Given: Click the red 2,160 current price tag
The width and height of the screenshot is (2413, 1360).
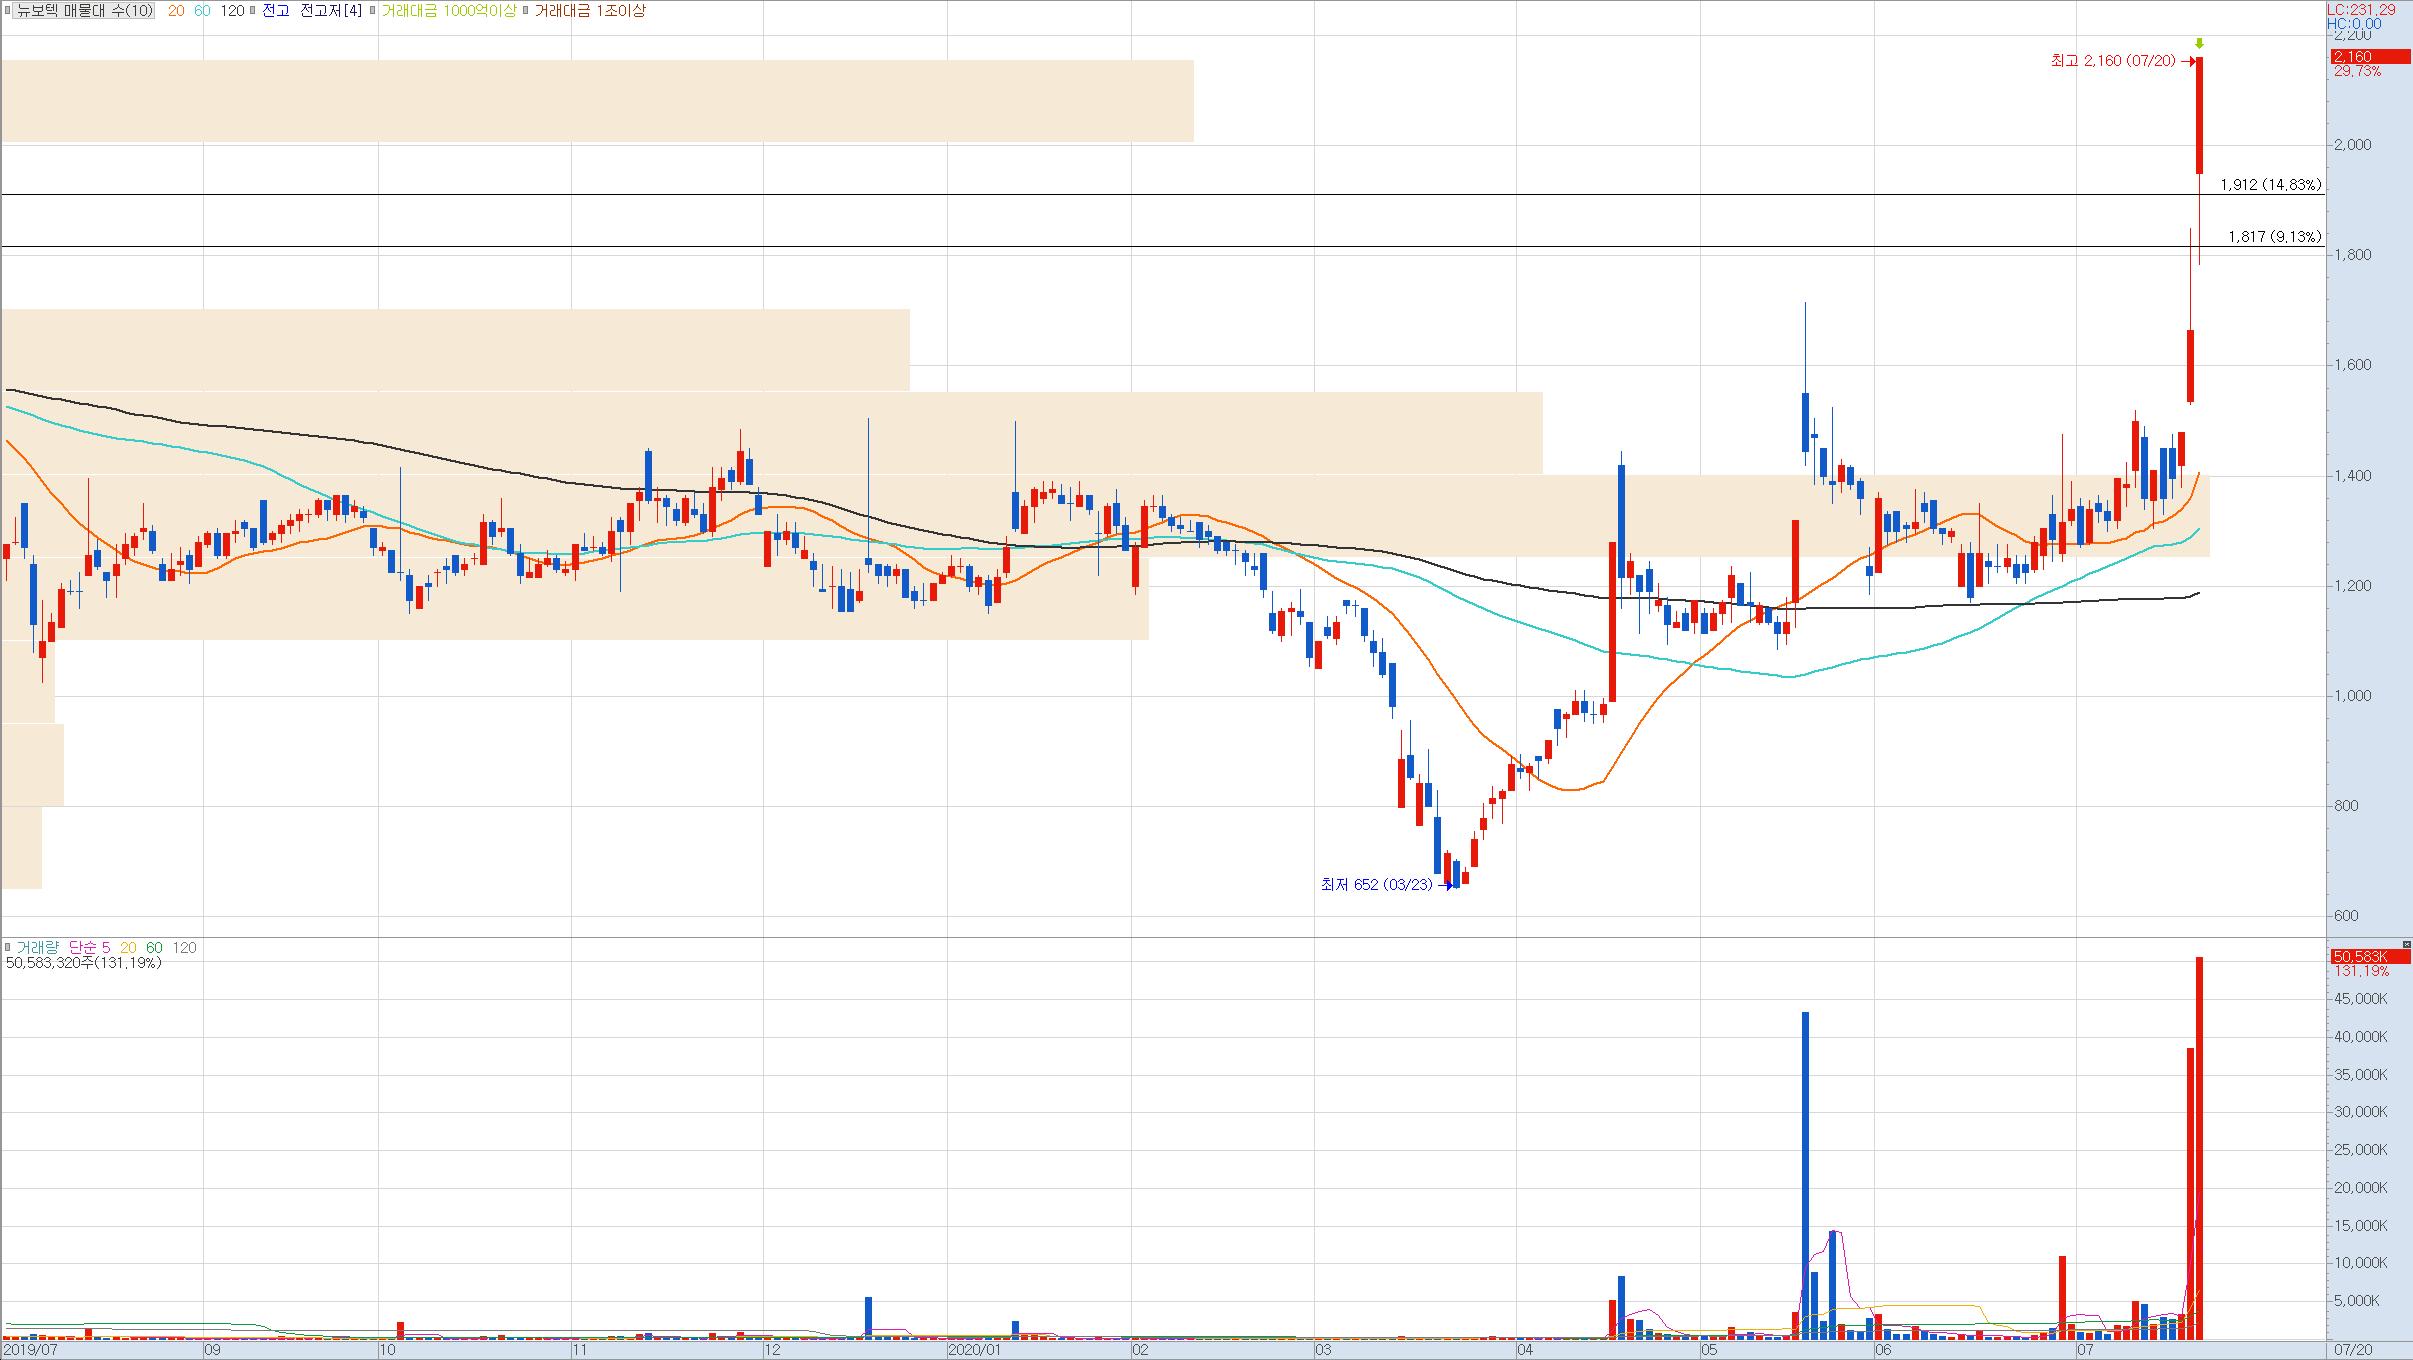Looking at the screenshot, I should tap(2369, 57).
